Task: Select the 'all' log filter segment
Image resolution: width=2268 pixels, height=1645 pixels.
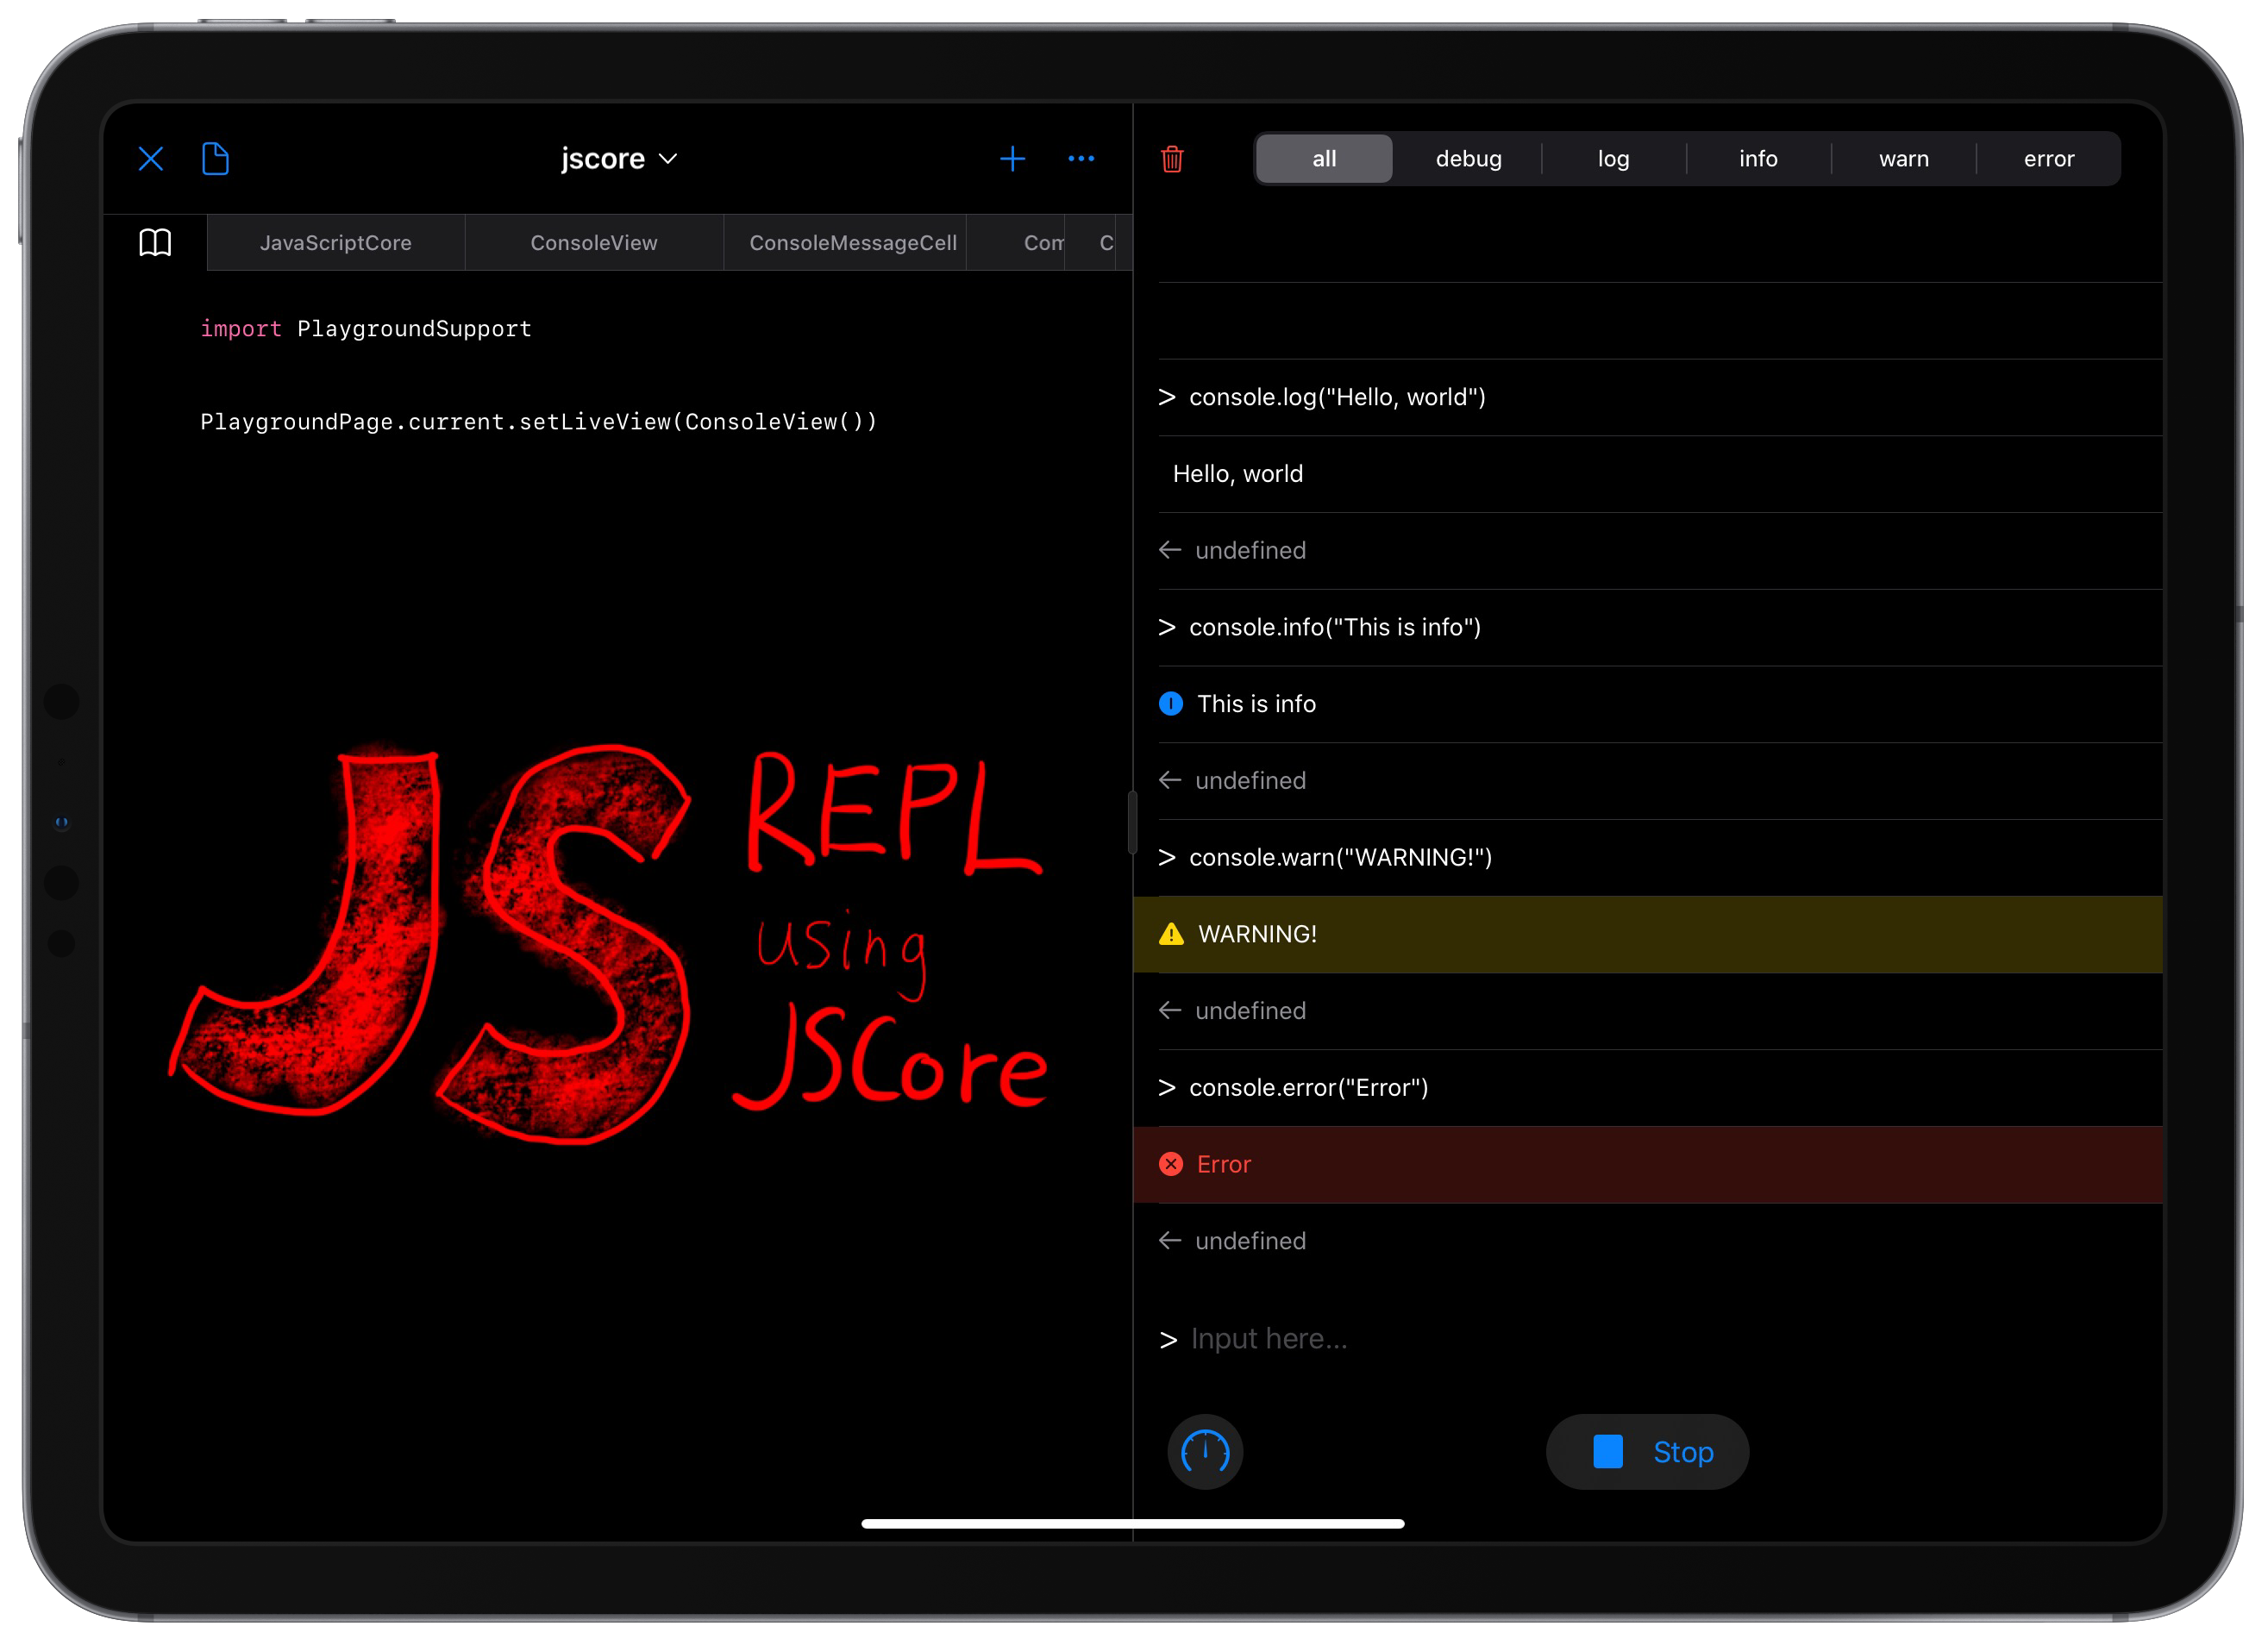Action: coord(1323,159)
